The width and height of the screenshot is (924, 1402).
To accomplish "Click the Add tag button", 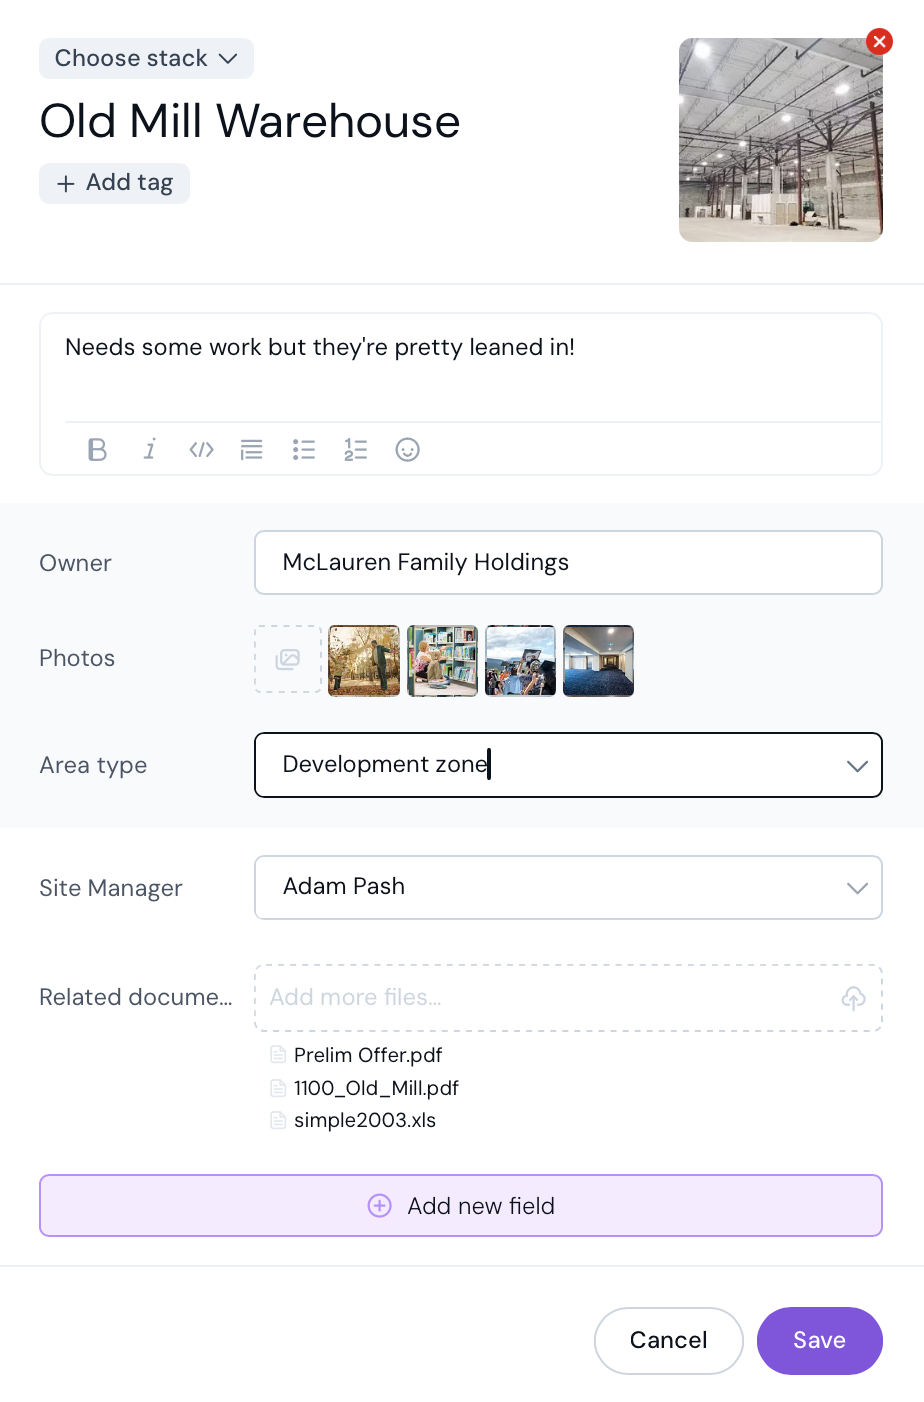I will pyautogui.click(x=115, y=183).
